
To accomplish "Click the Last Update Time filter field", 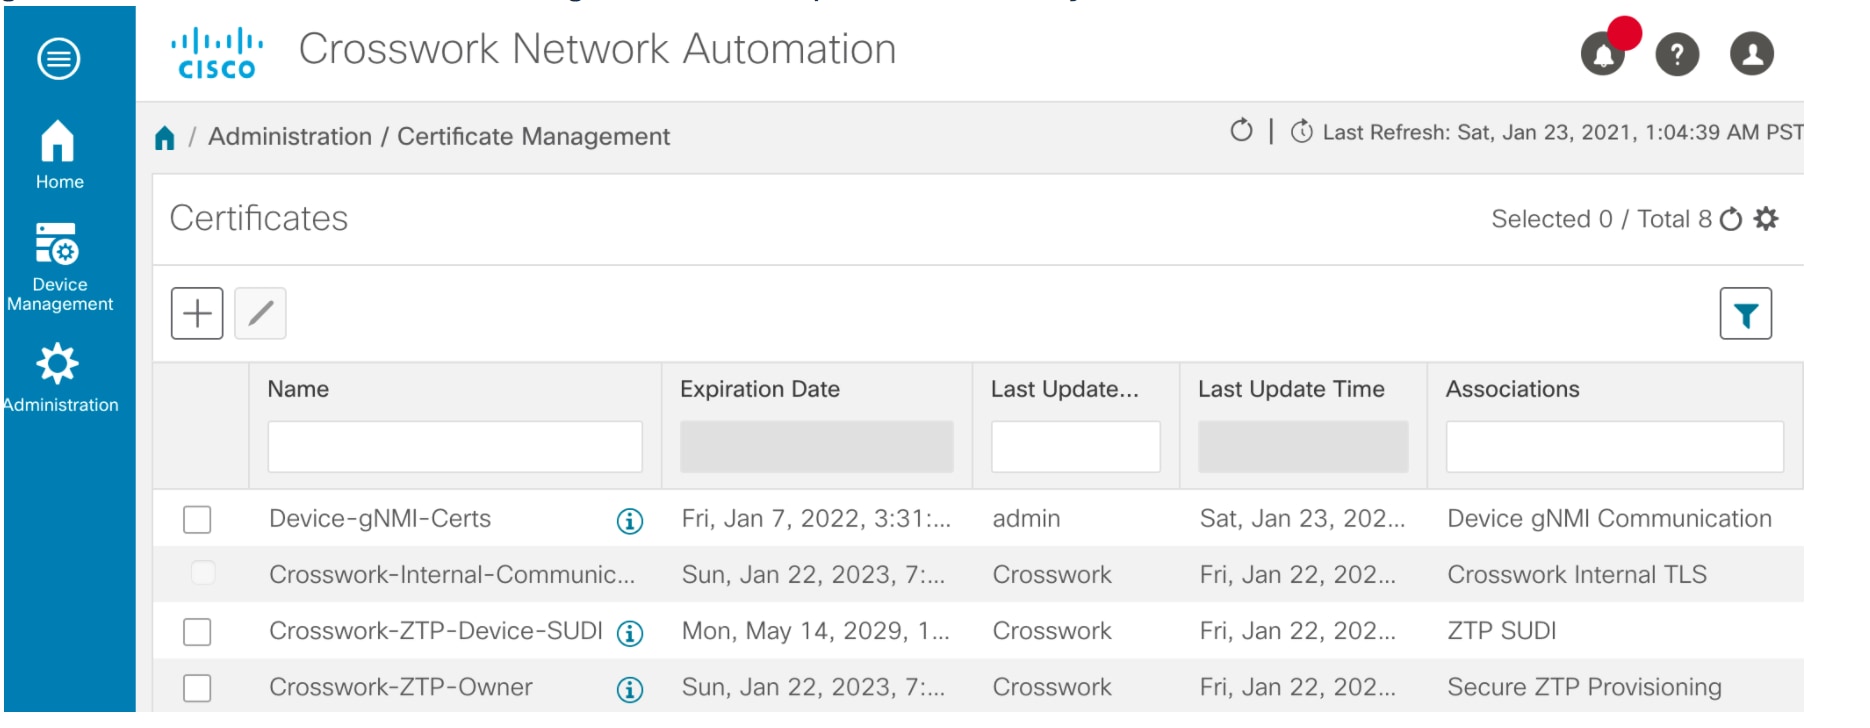I will point(1303,446).
